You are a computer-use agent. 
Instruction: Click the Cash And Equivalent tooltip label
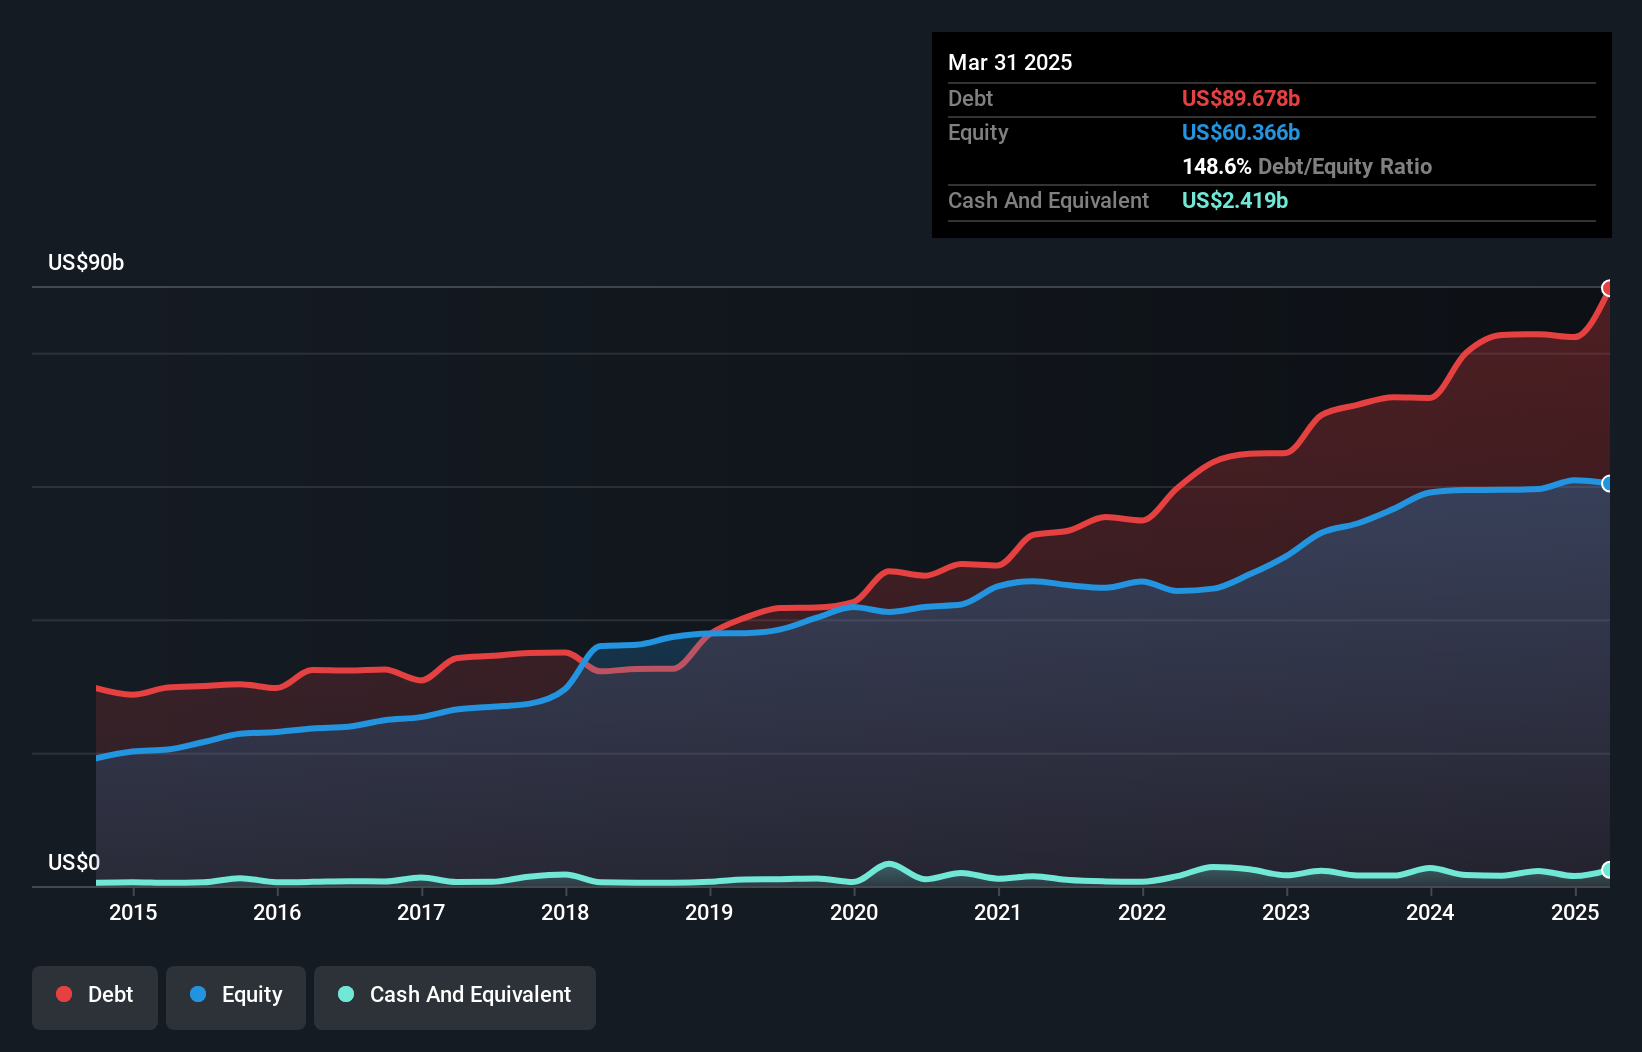1048,200
